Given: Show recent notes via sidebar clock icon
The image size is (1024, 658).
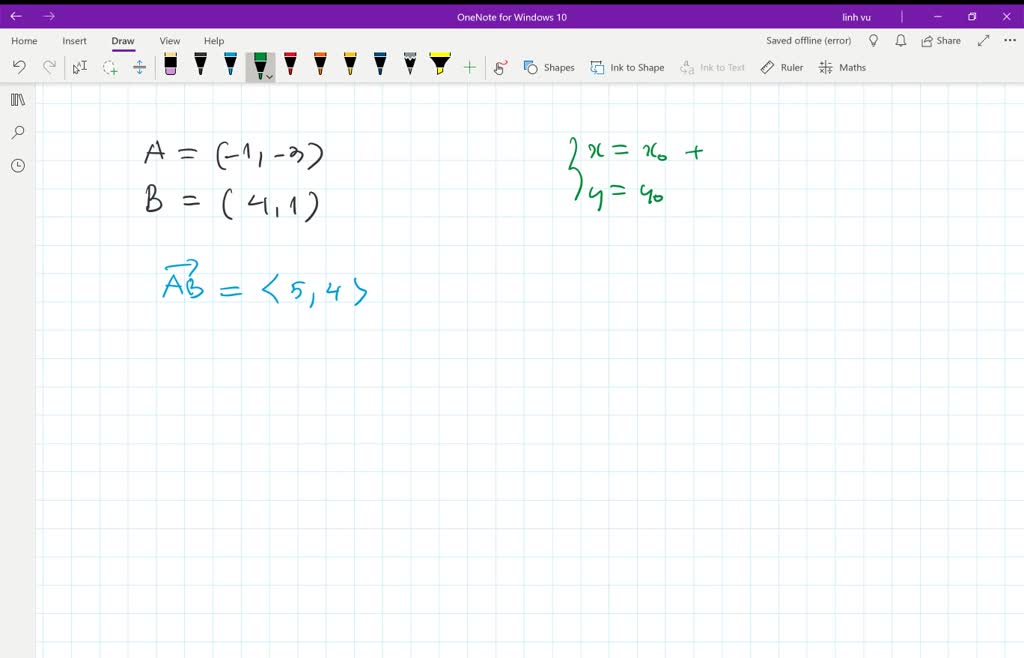Looking at the screenshot, I should (17, 165).
